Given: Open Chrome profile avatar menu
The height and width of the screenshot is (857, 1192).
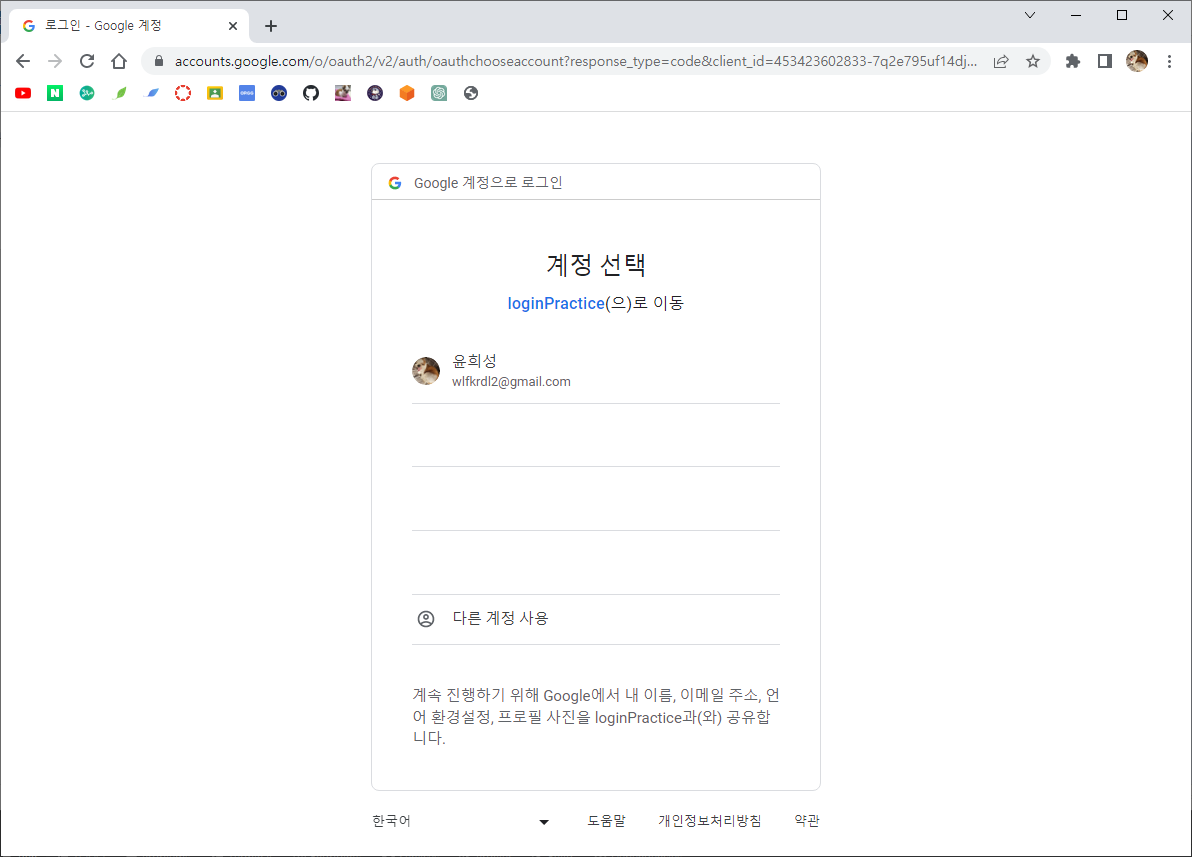Looking at the screenshot, I should [x=1137, y=61].
